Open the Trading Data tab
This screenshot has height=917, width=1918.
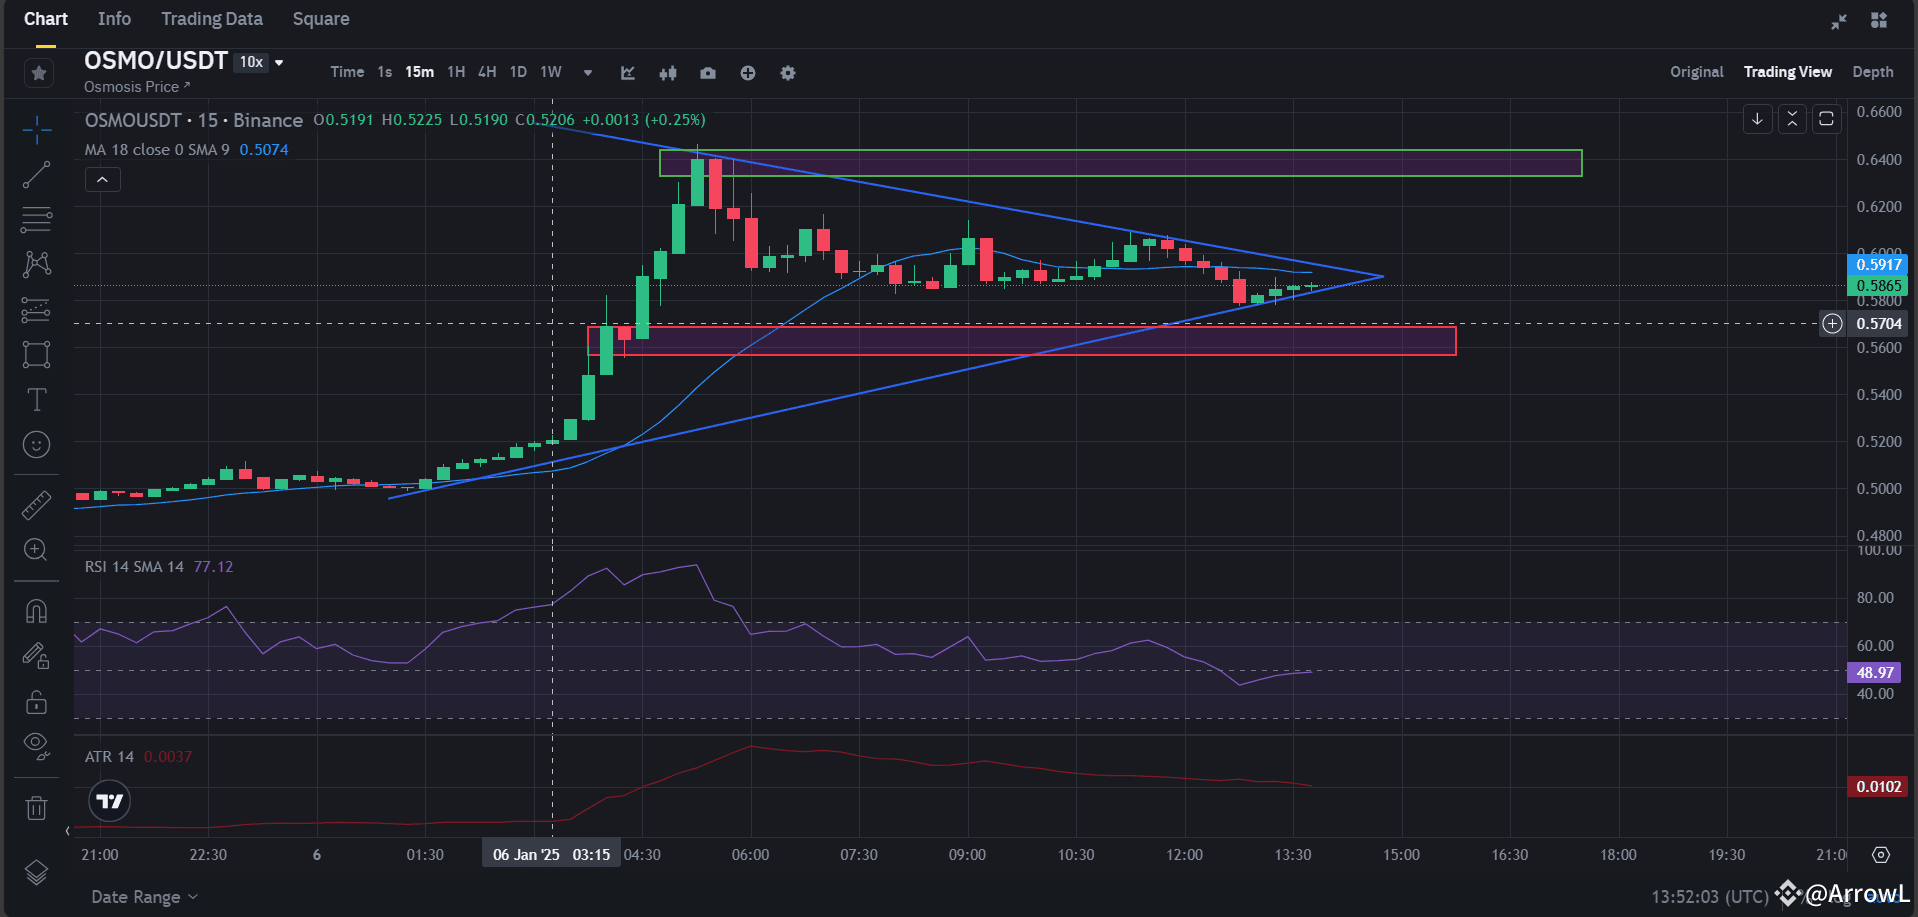pos(212,19)
